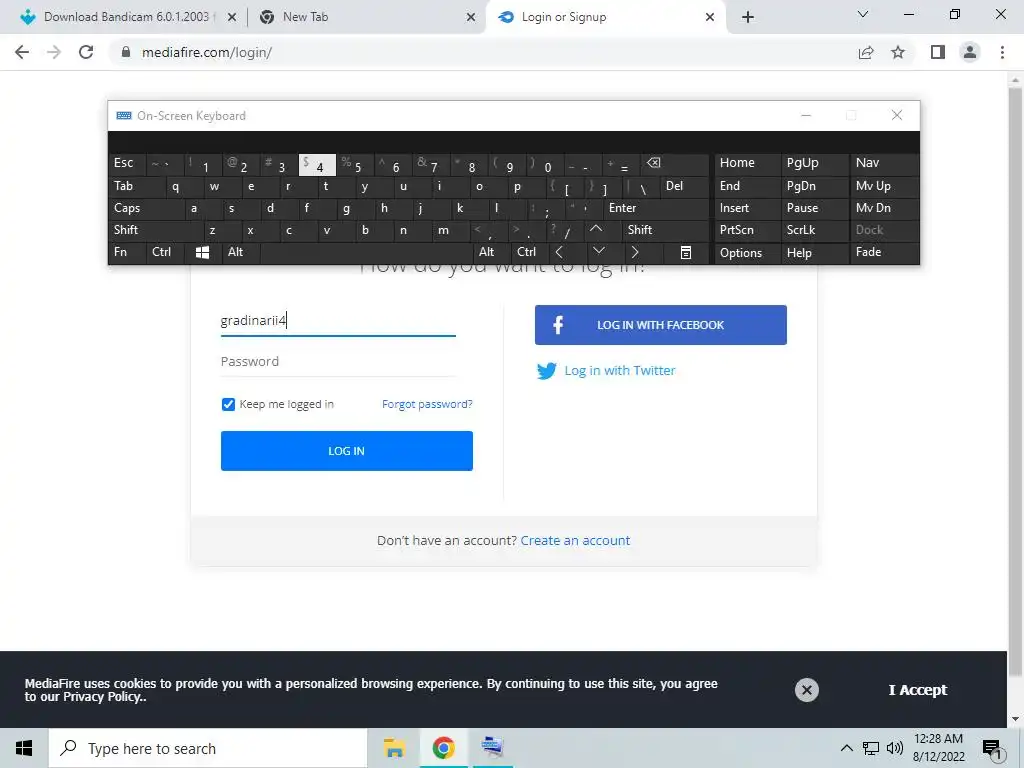The height and width of the screenshot is (768, 1024).
Task: Bookmark this tab with the star icon
Action: pyautogui.click(x=898, y=52)
